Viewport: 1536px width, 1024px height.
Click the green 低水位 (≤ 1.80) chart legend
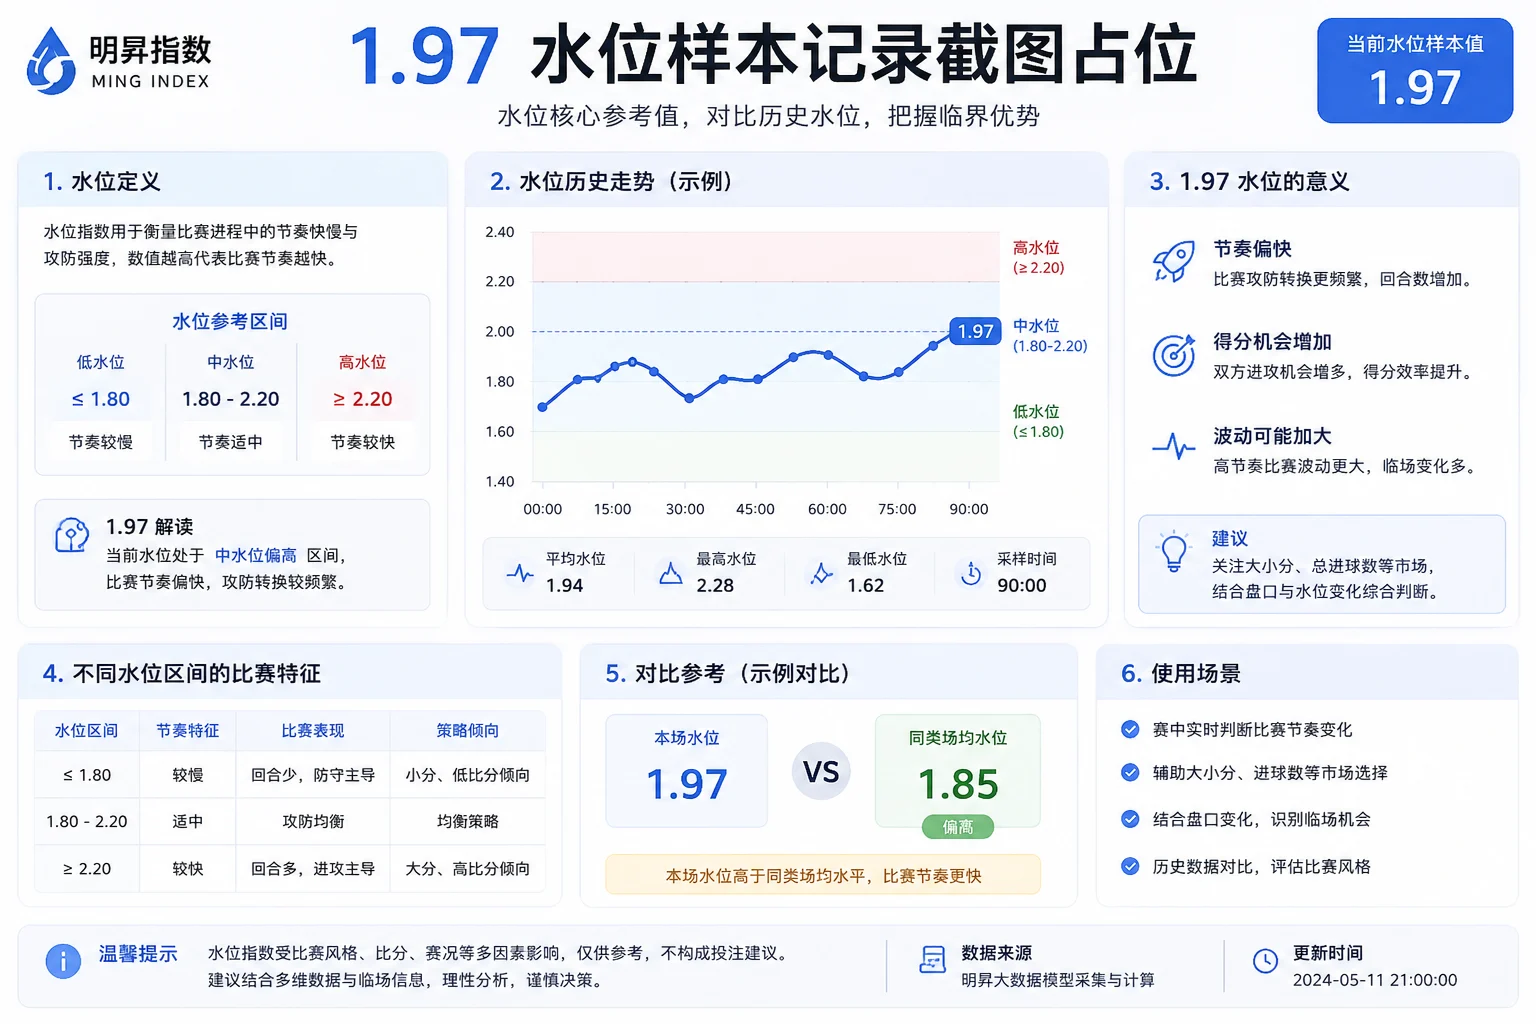[1038, 421]
